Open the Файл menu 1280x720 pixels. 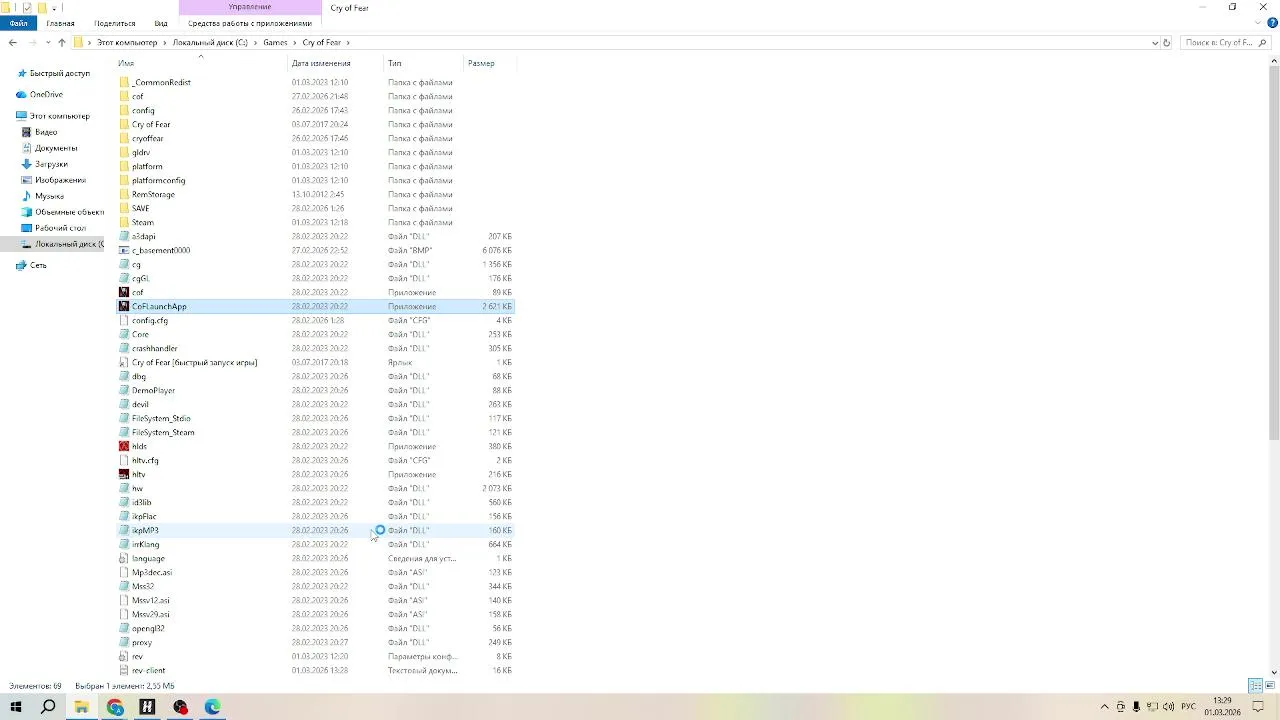[19, 23]
